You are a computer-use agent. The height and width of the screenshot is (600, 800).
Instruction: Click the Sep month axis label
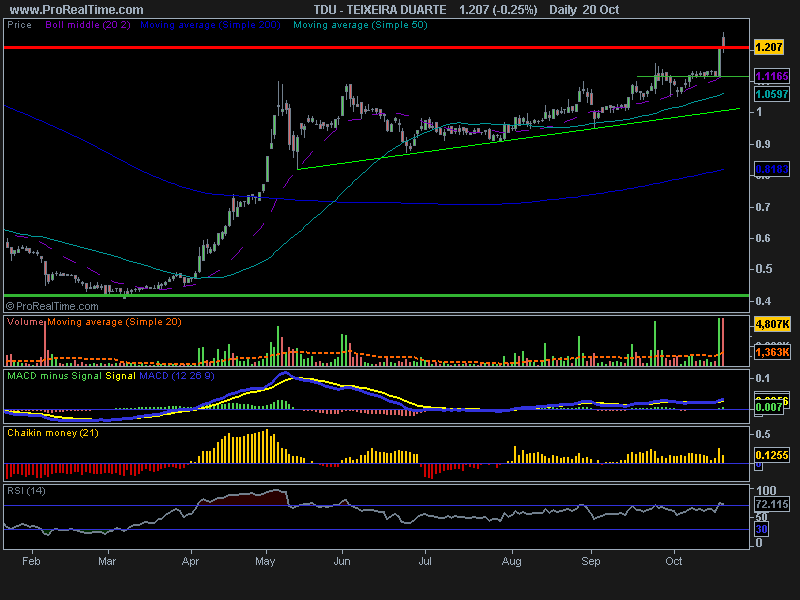coord(591,562)
